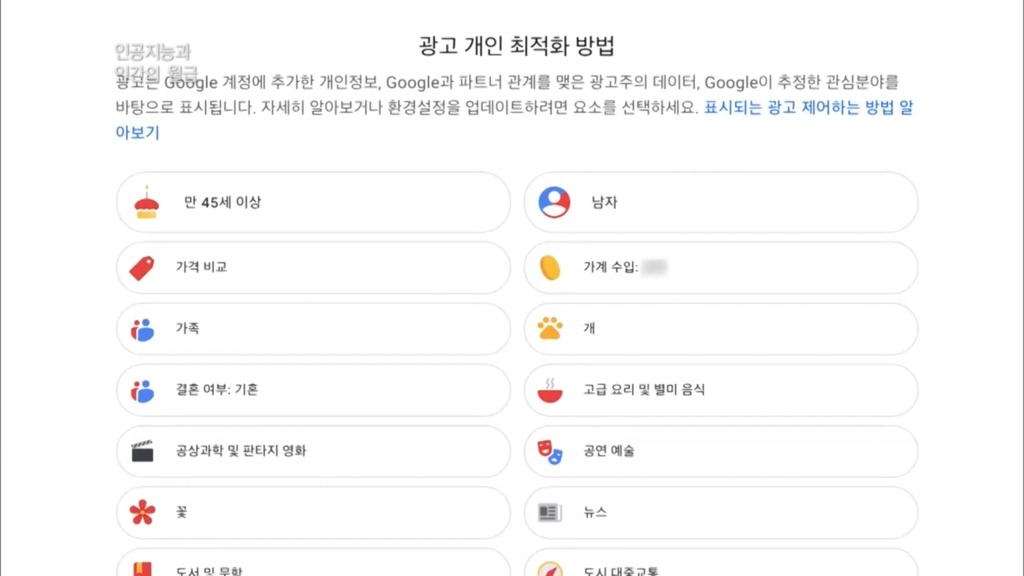The width and height of the screenshot is (1024, 576).
Task: Select the family figures icon next to 가족
Action: [x=142, y=328]
